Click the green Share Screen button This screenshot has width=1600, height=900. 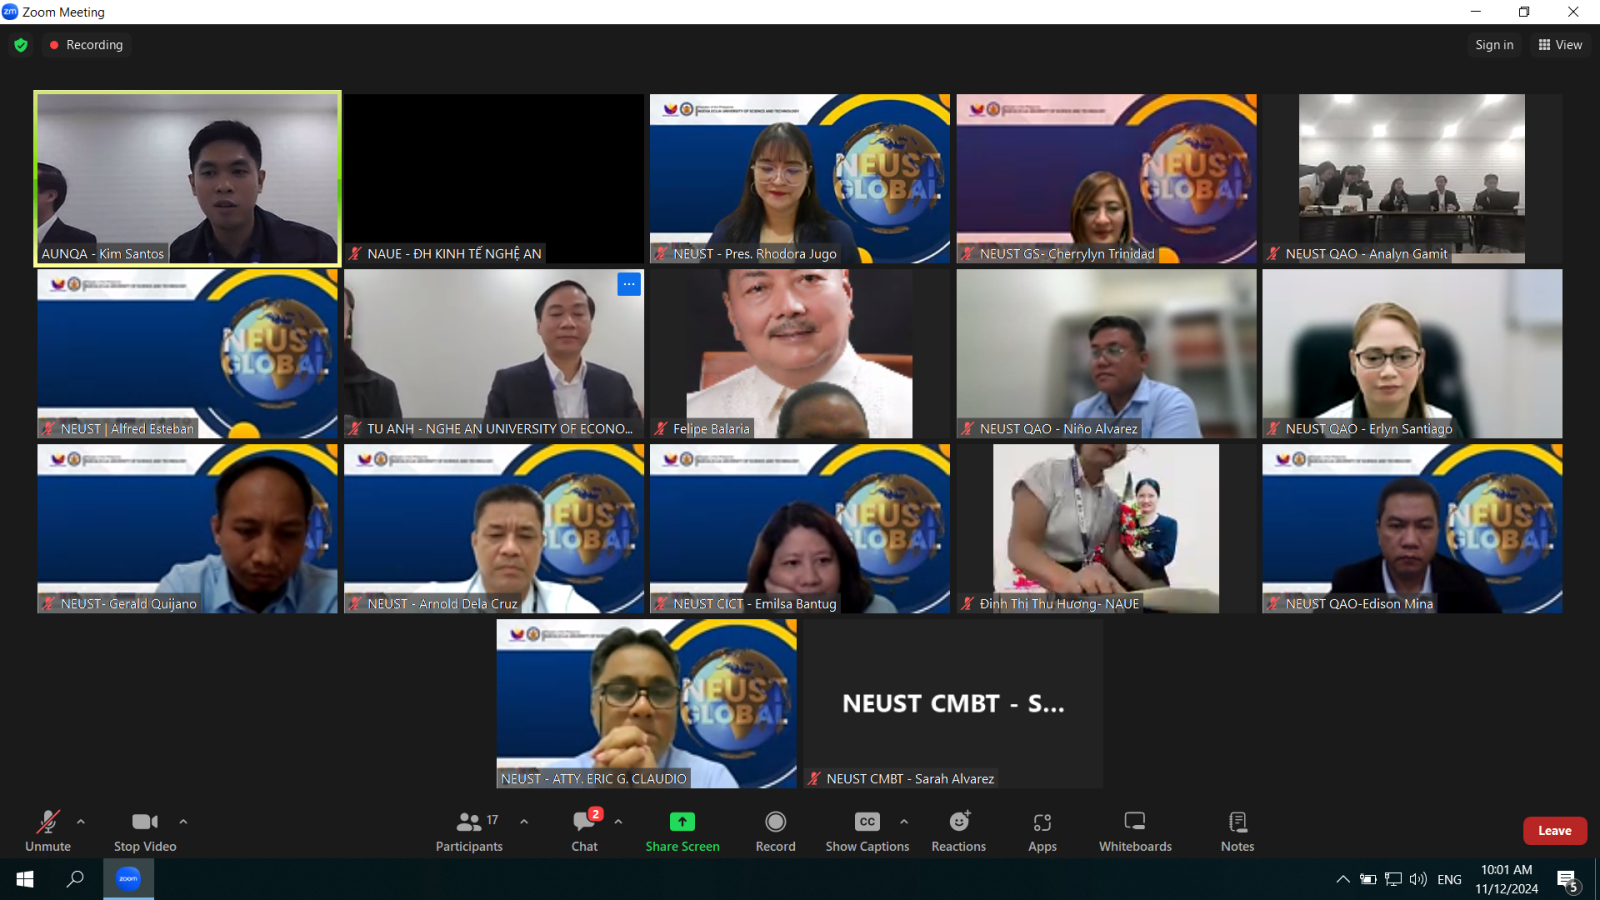[x=682, y=831]
